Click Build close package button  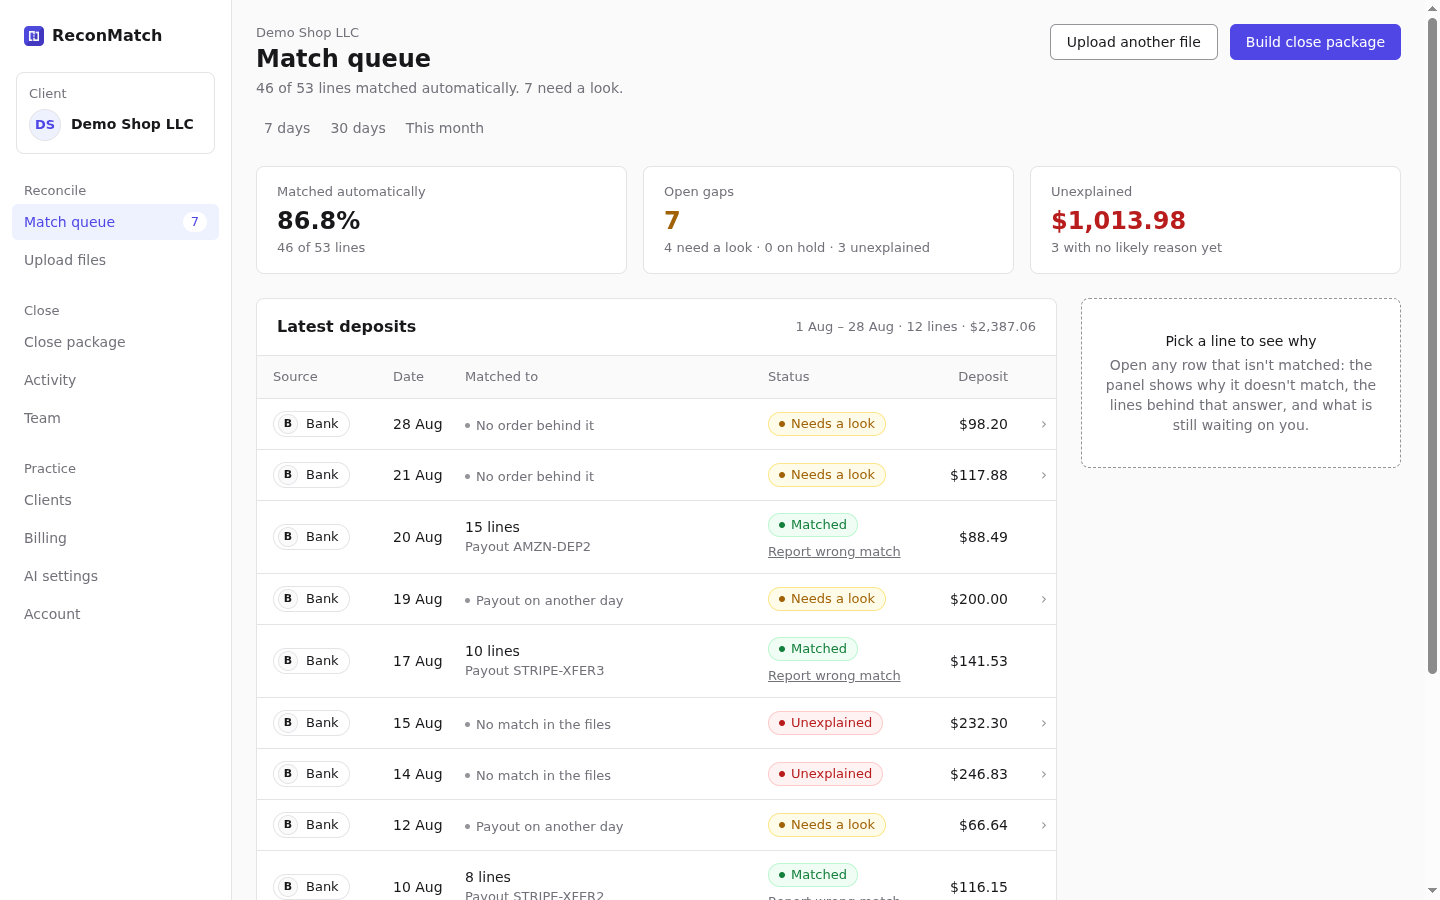pos(1315,42)
